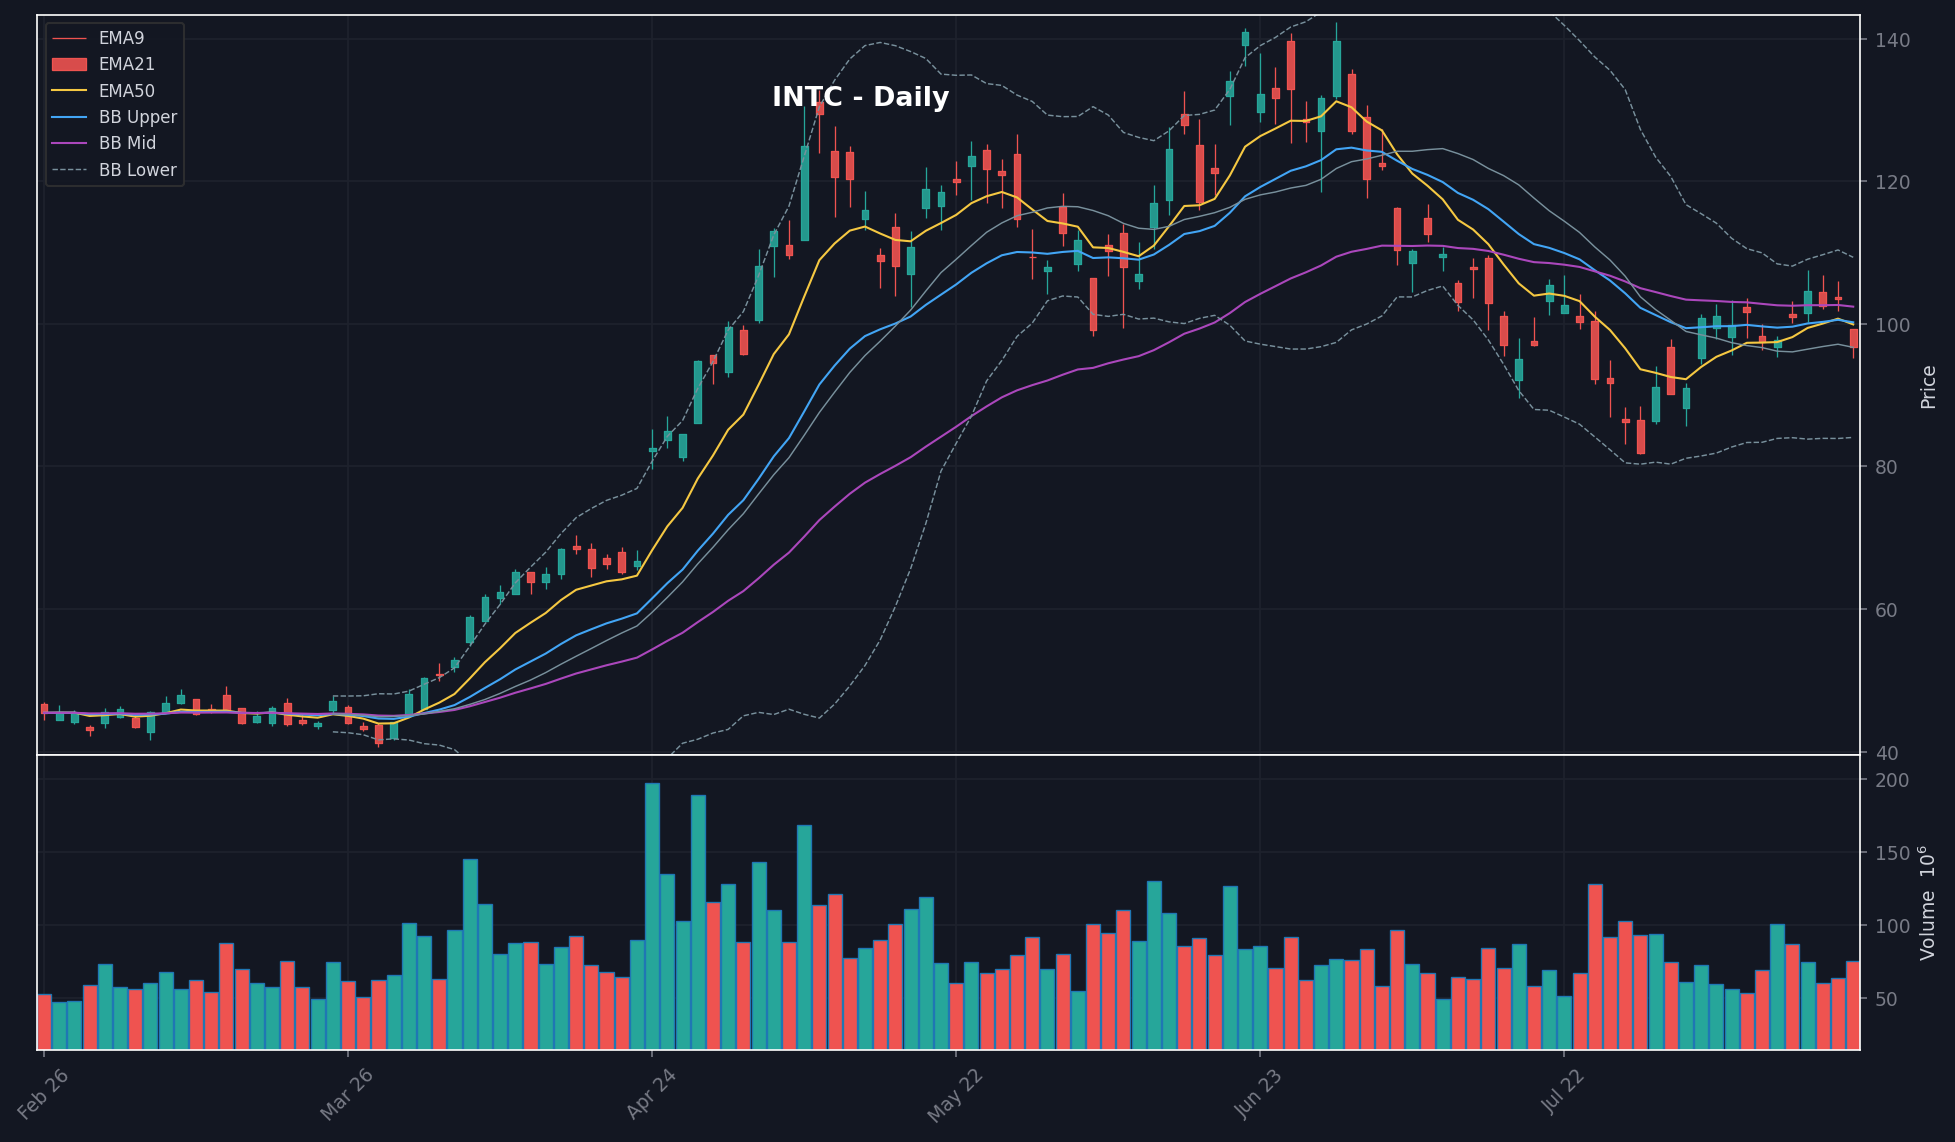Click the 140 price axis tick
Viewport: 1955px width, 1142px height.
1892,40
